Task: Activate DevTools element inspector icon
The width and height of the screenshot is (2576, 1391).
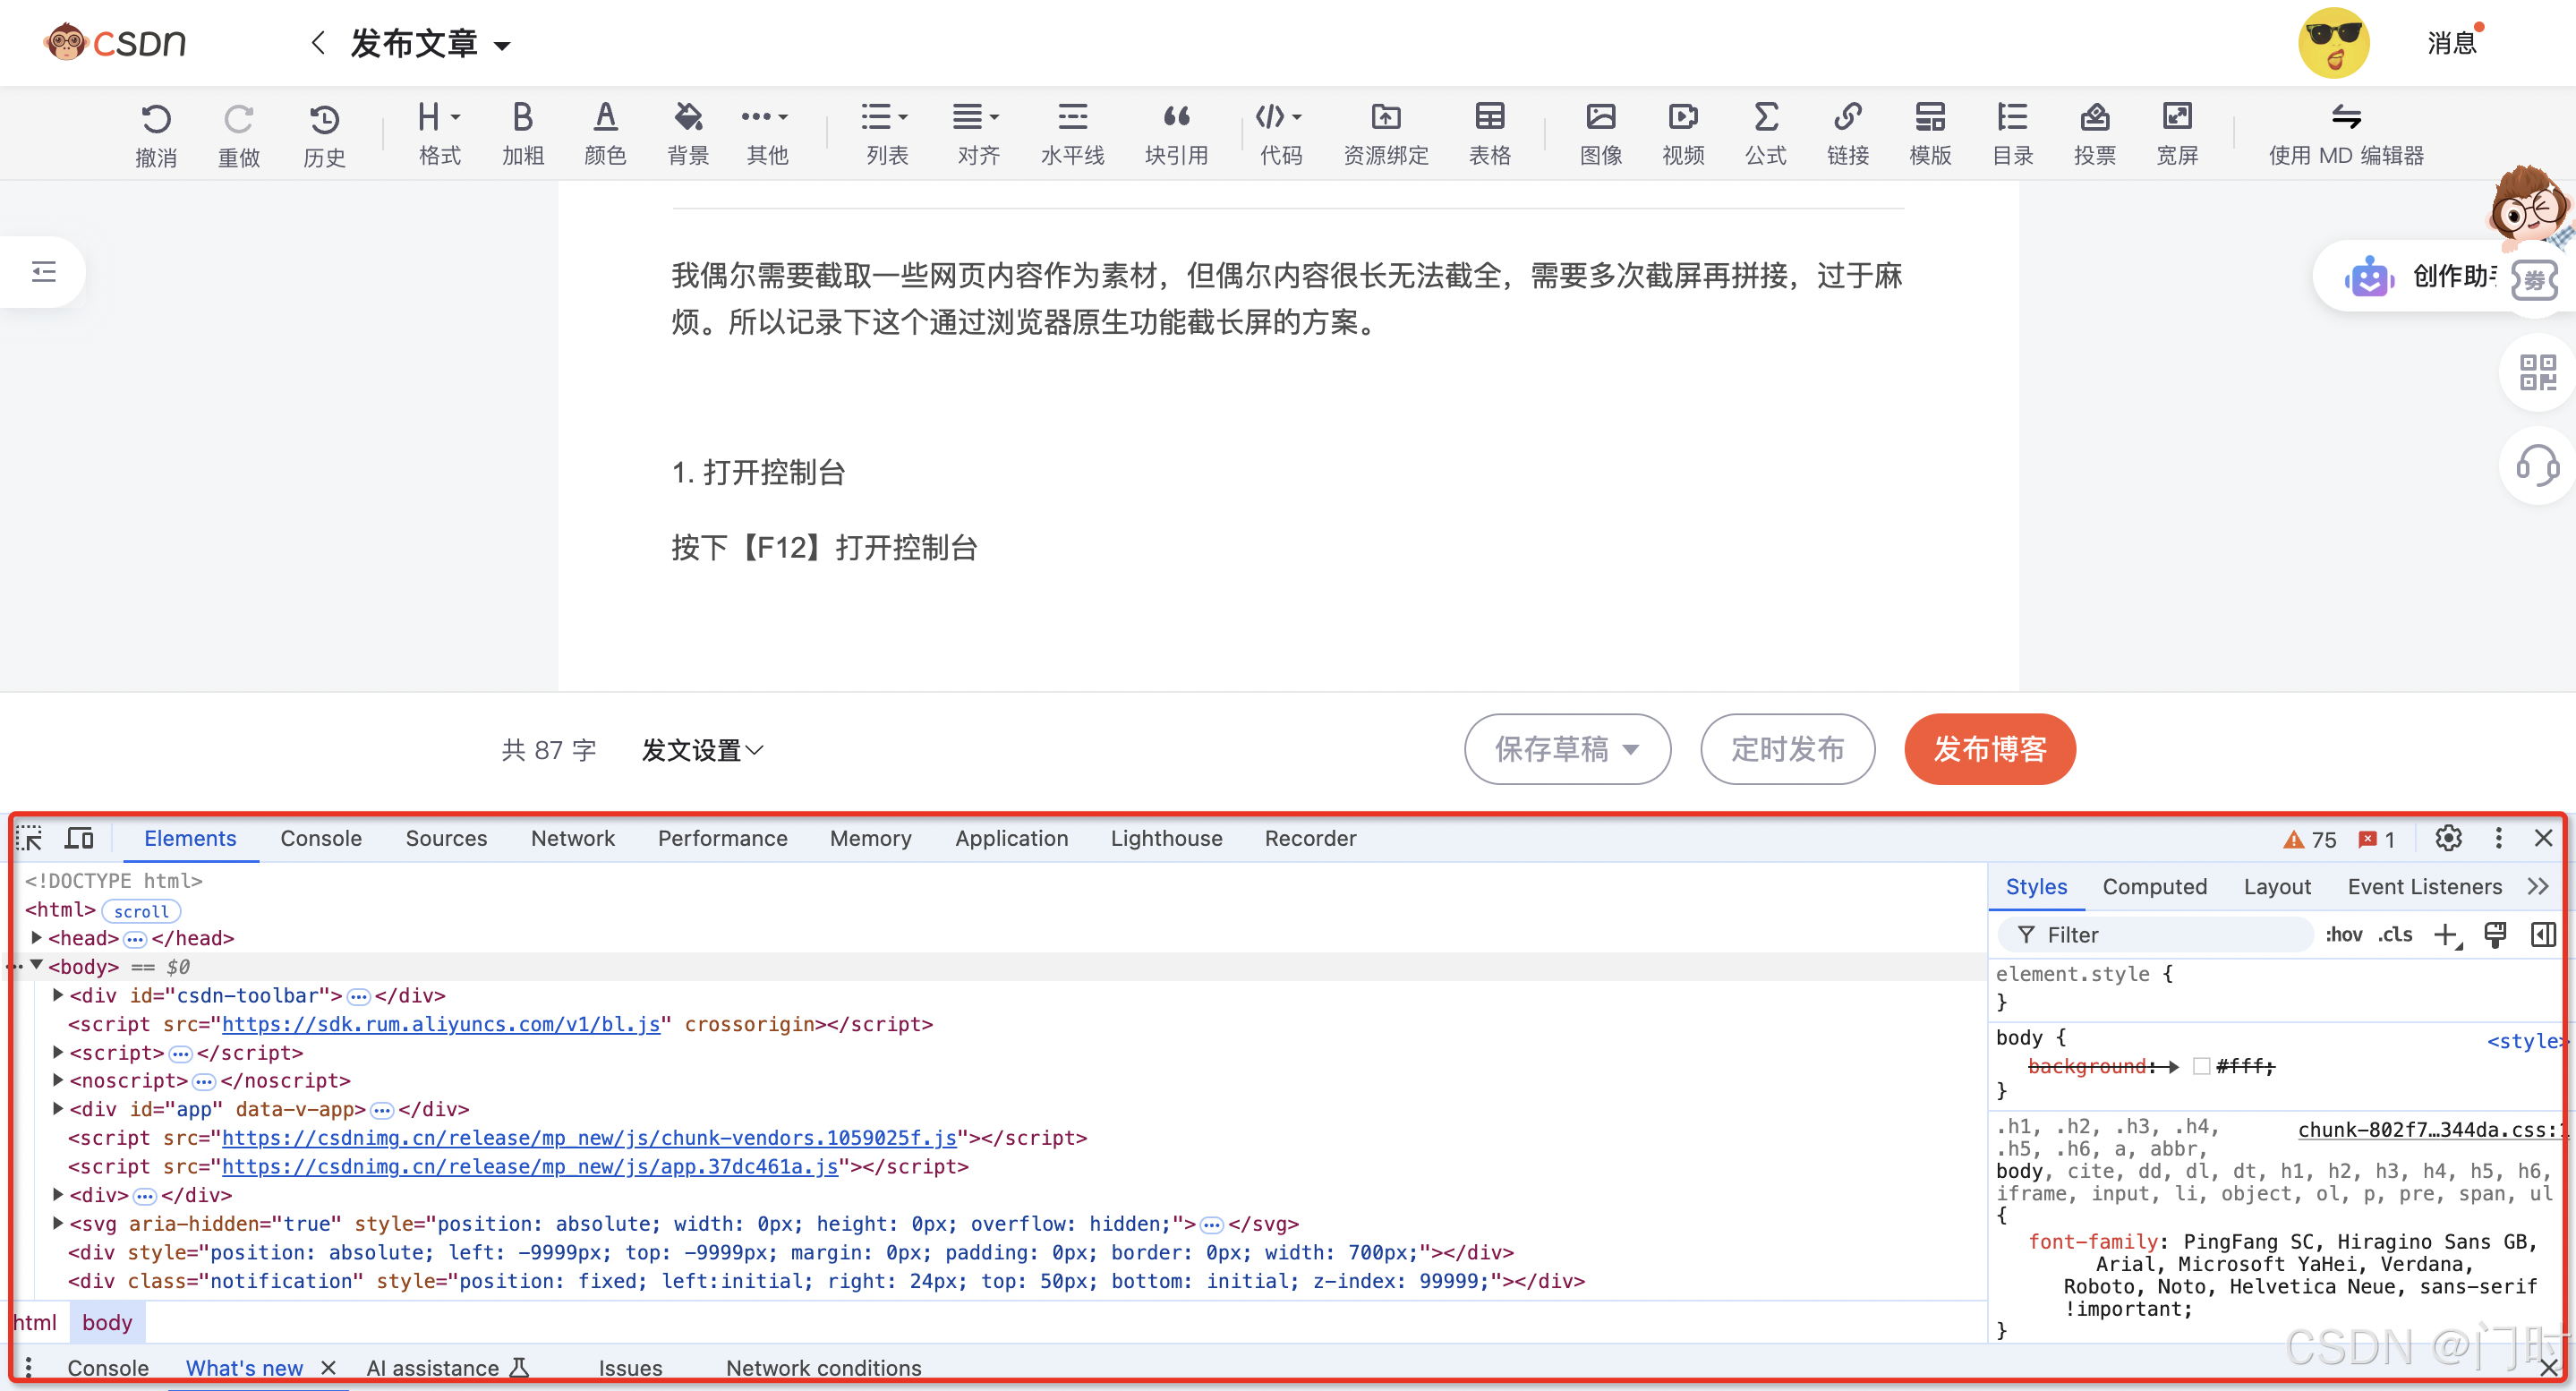Action: (30, 838)
